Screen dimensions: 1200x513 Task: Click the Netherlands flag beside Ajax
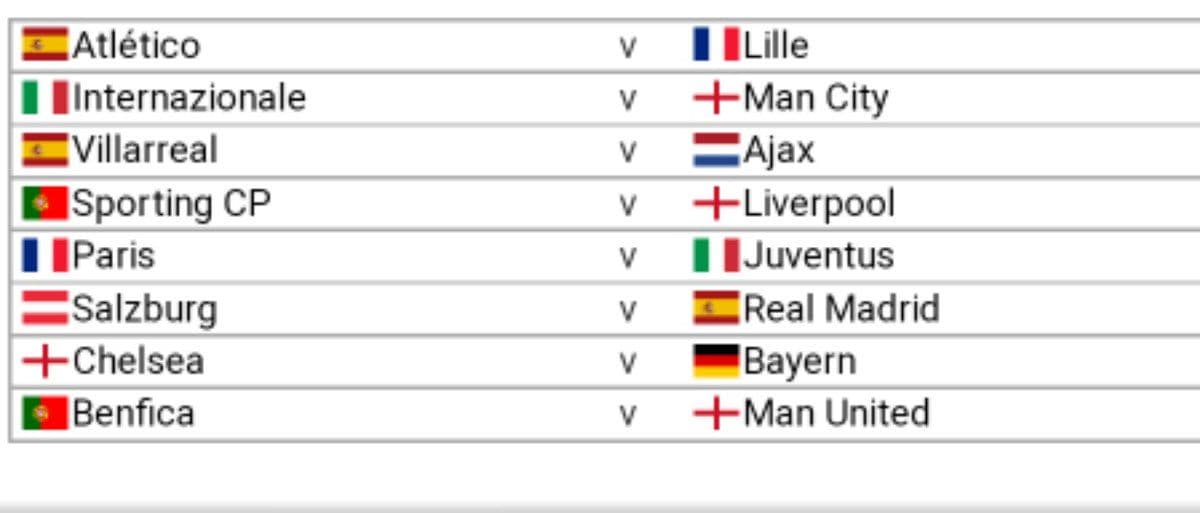tap(716, 151)
